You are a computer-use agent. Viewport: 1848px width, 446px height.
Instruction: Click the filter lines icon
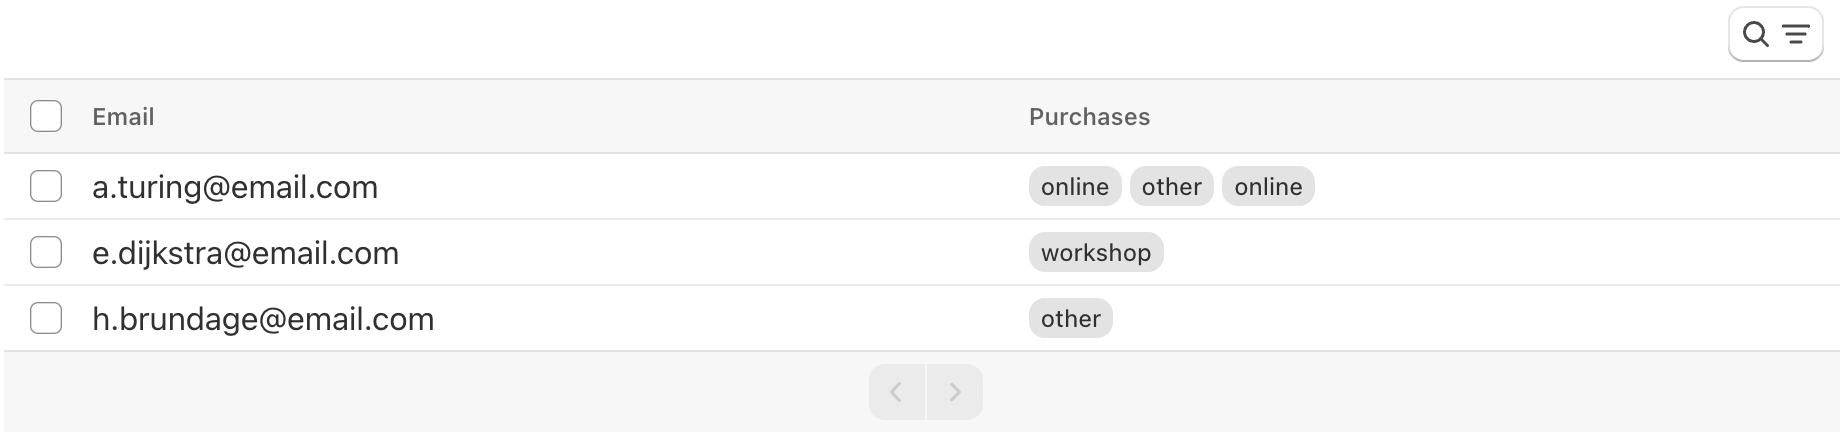(1796, 35)
